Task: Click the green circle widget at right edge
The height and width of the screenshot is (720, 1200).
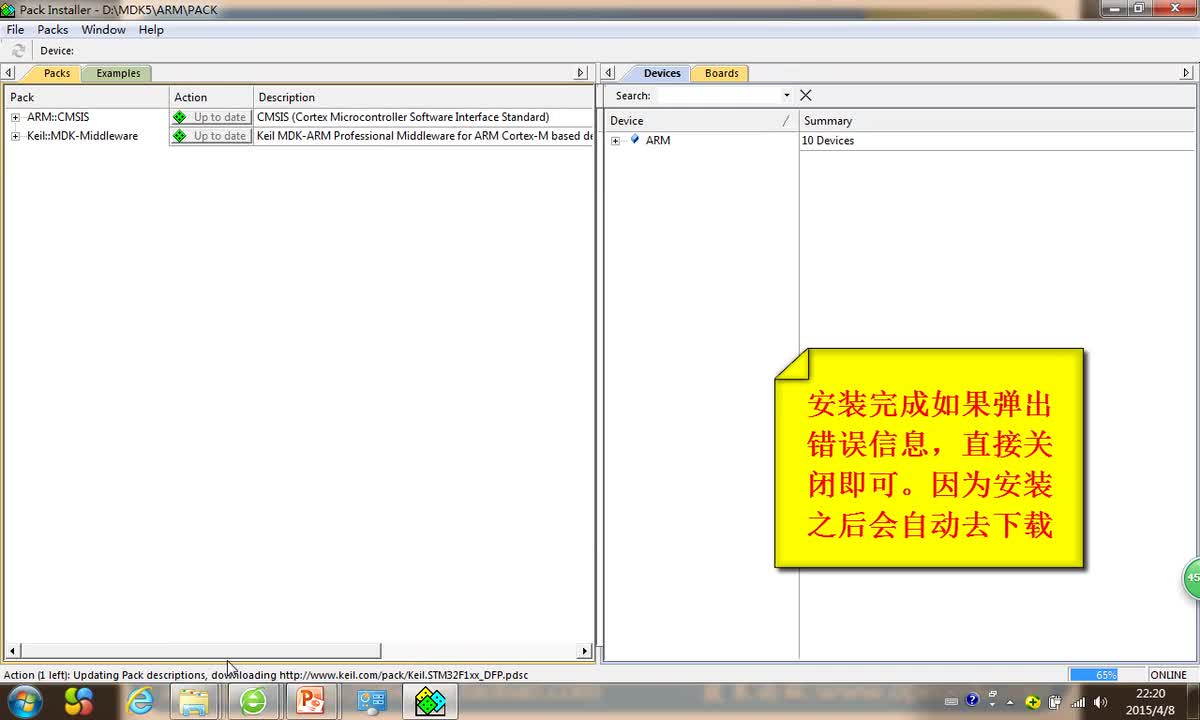Action: coord(1192,578)
